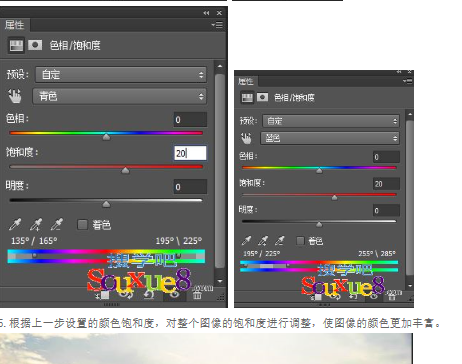This screenshot has width=462, height=364.
Task: Click the color range bar in left panel
Action: pos(106,256)
